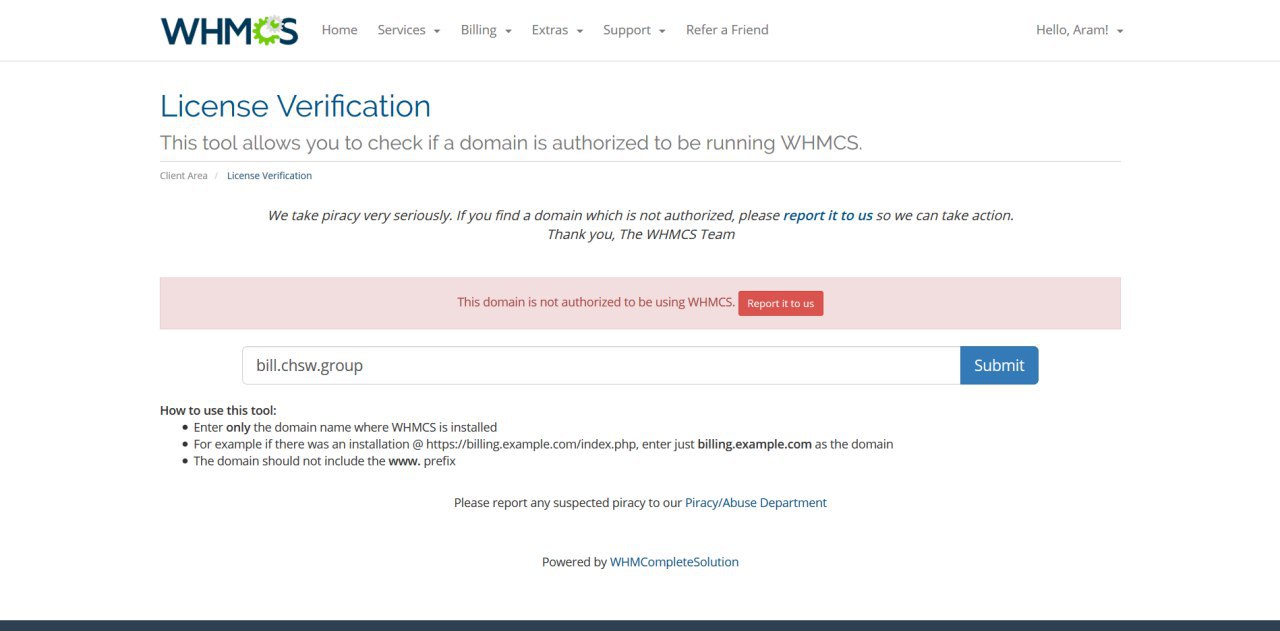Click the WHMCS logo
Viewport: 1280px width, 631px height.
click(x=229, y=30)
